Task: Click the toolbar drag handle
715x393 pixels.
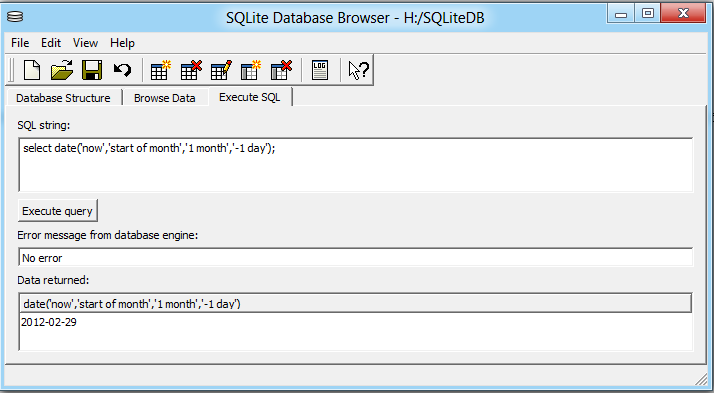Action: (x=11, y=70)
